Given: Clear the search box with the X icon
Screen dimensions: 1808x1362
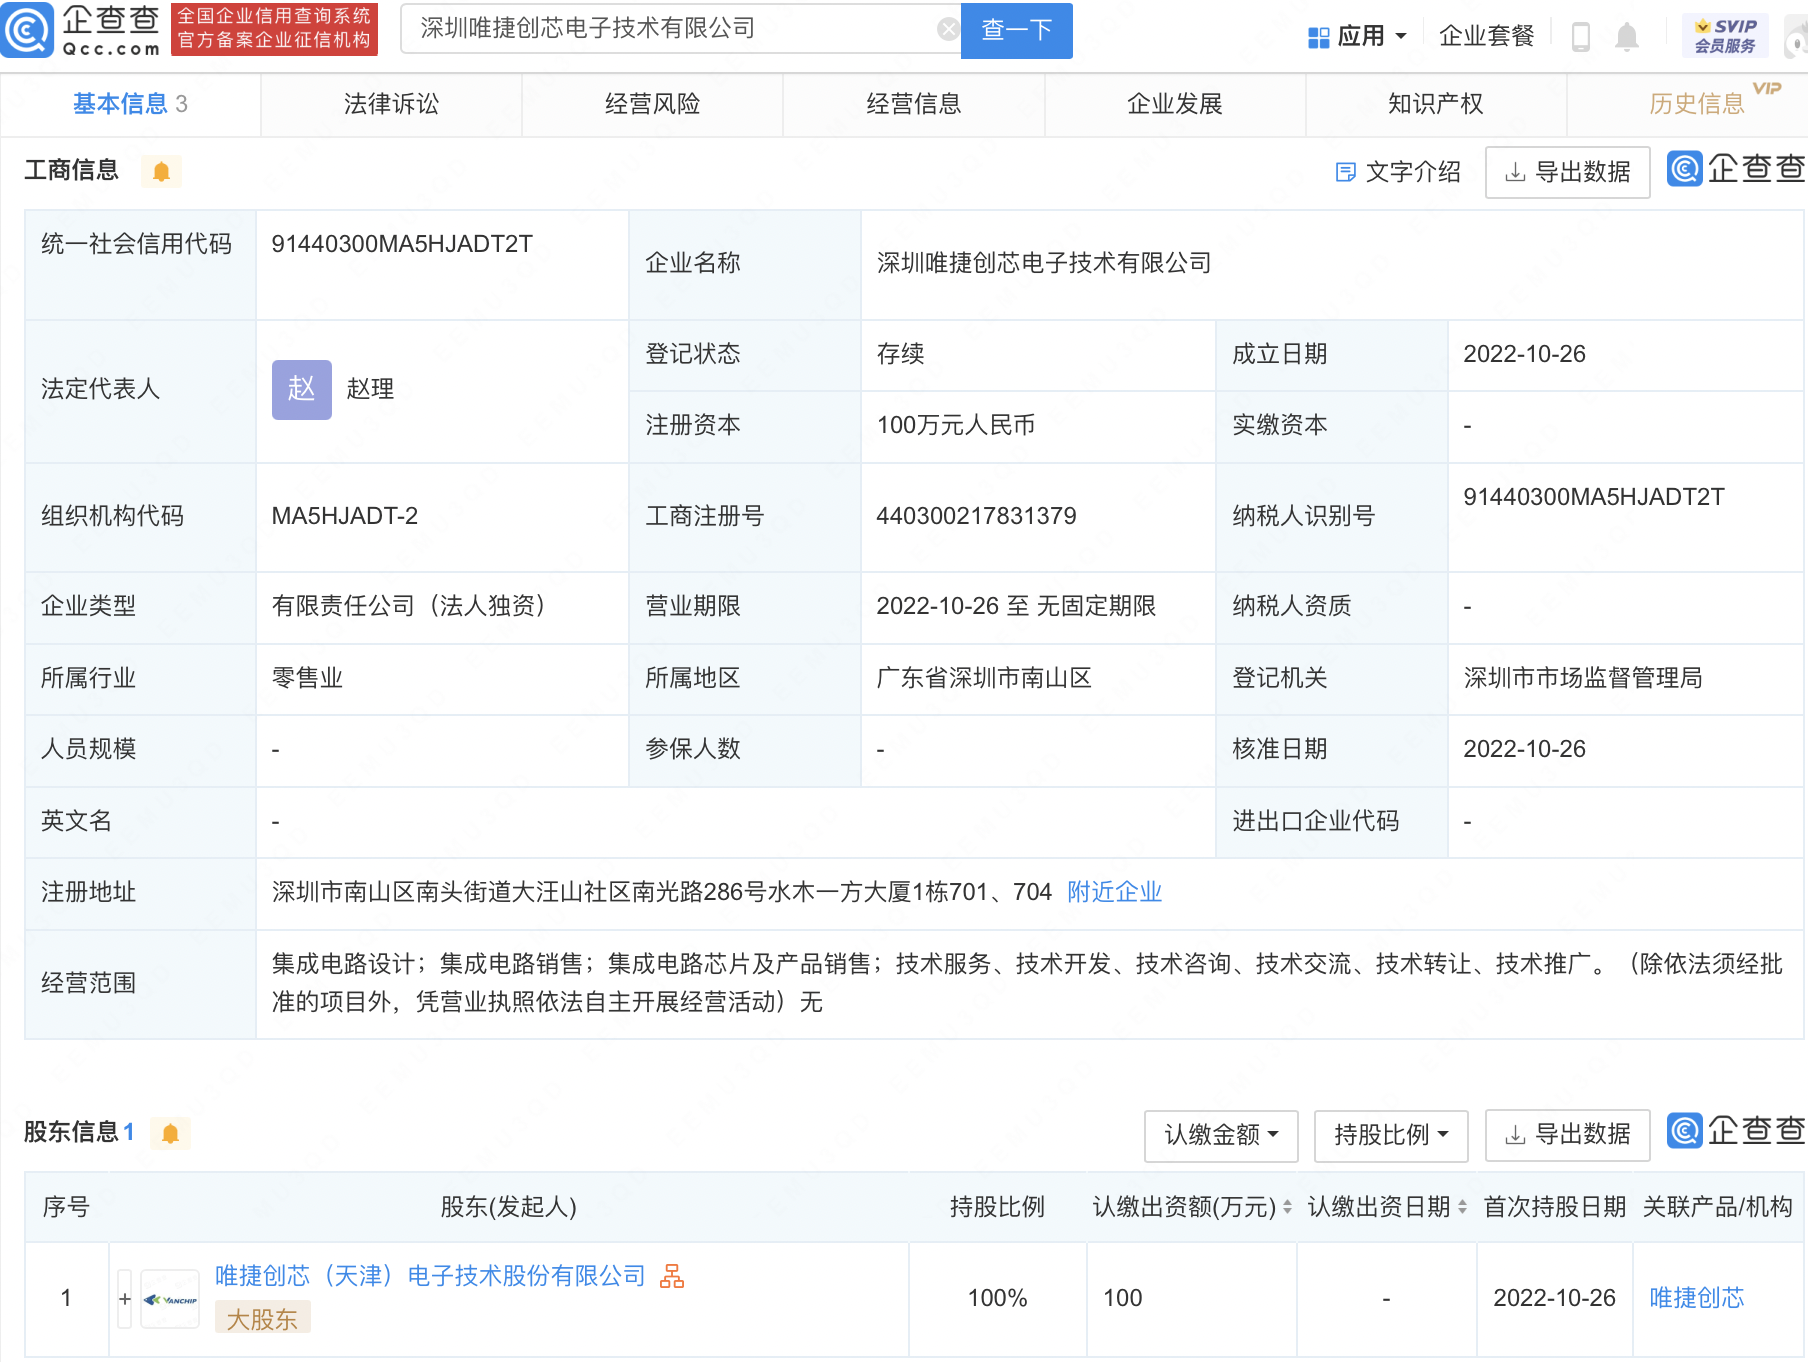Looking at the screenshot, I should [947, 30].
